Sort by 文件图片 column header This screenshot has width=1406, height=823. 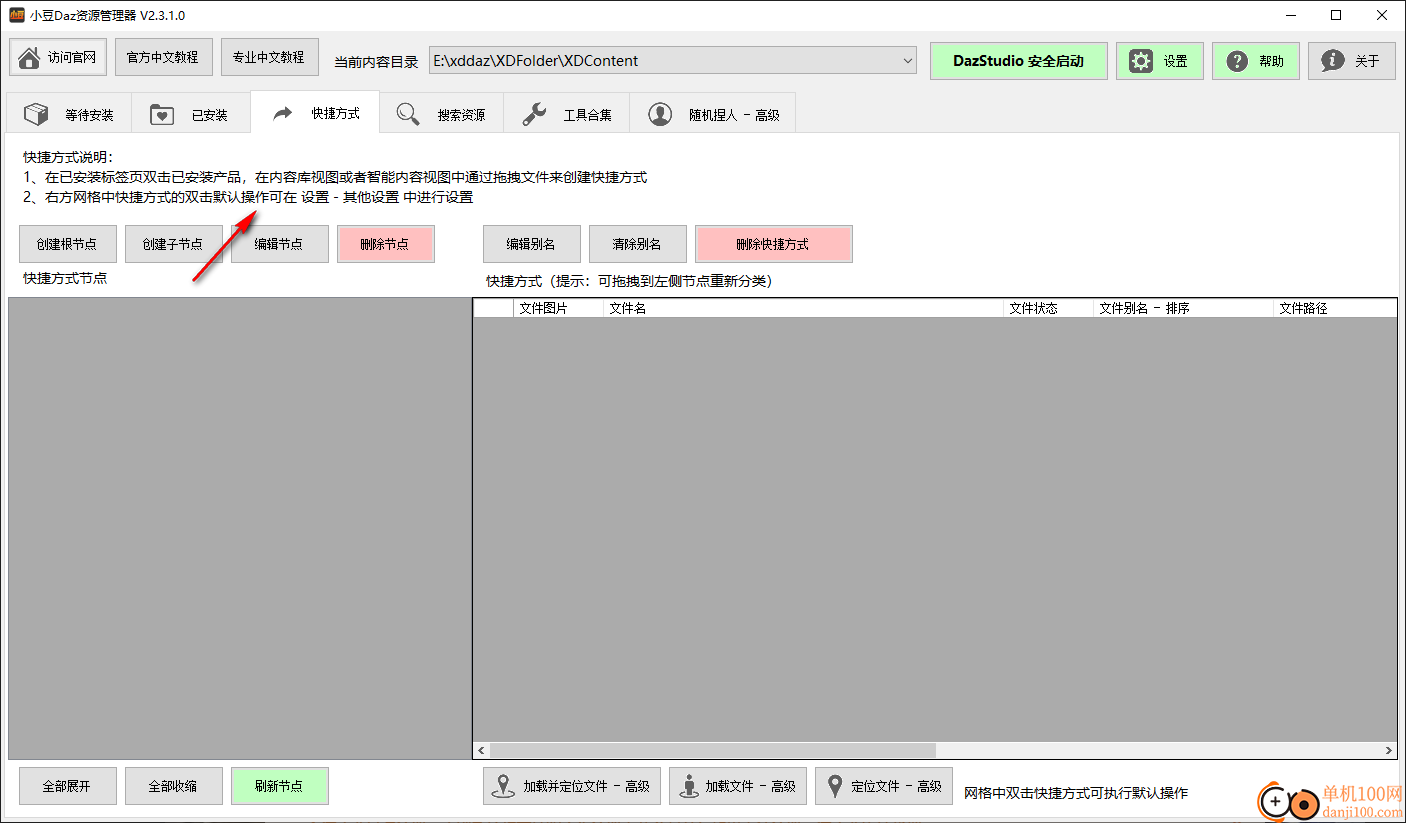[x=558, y=308]
